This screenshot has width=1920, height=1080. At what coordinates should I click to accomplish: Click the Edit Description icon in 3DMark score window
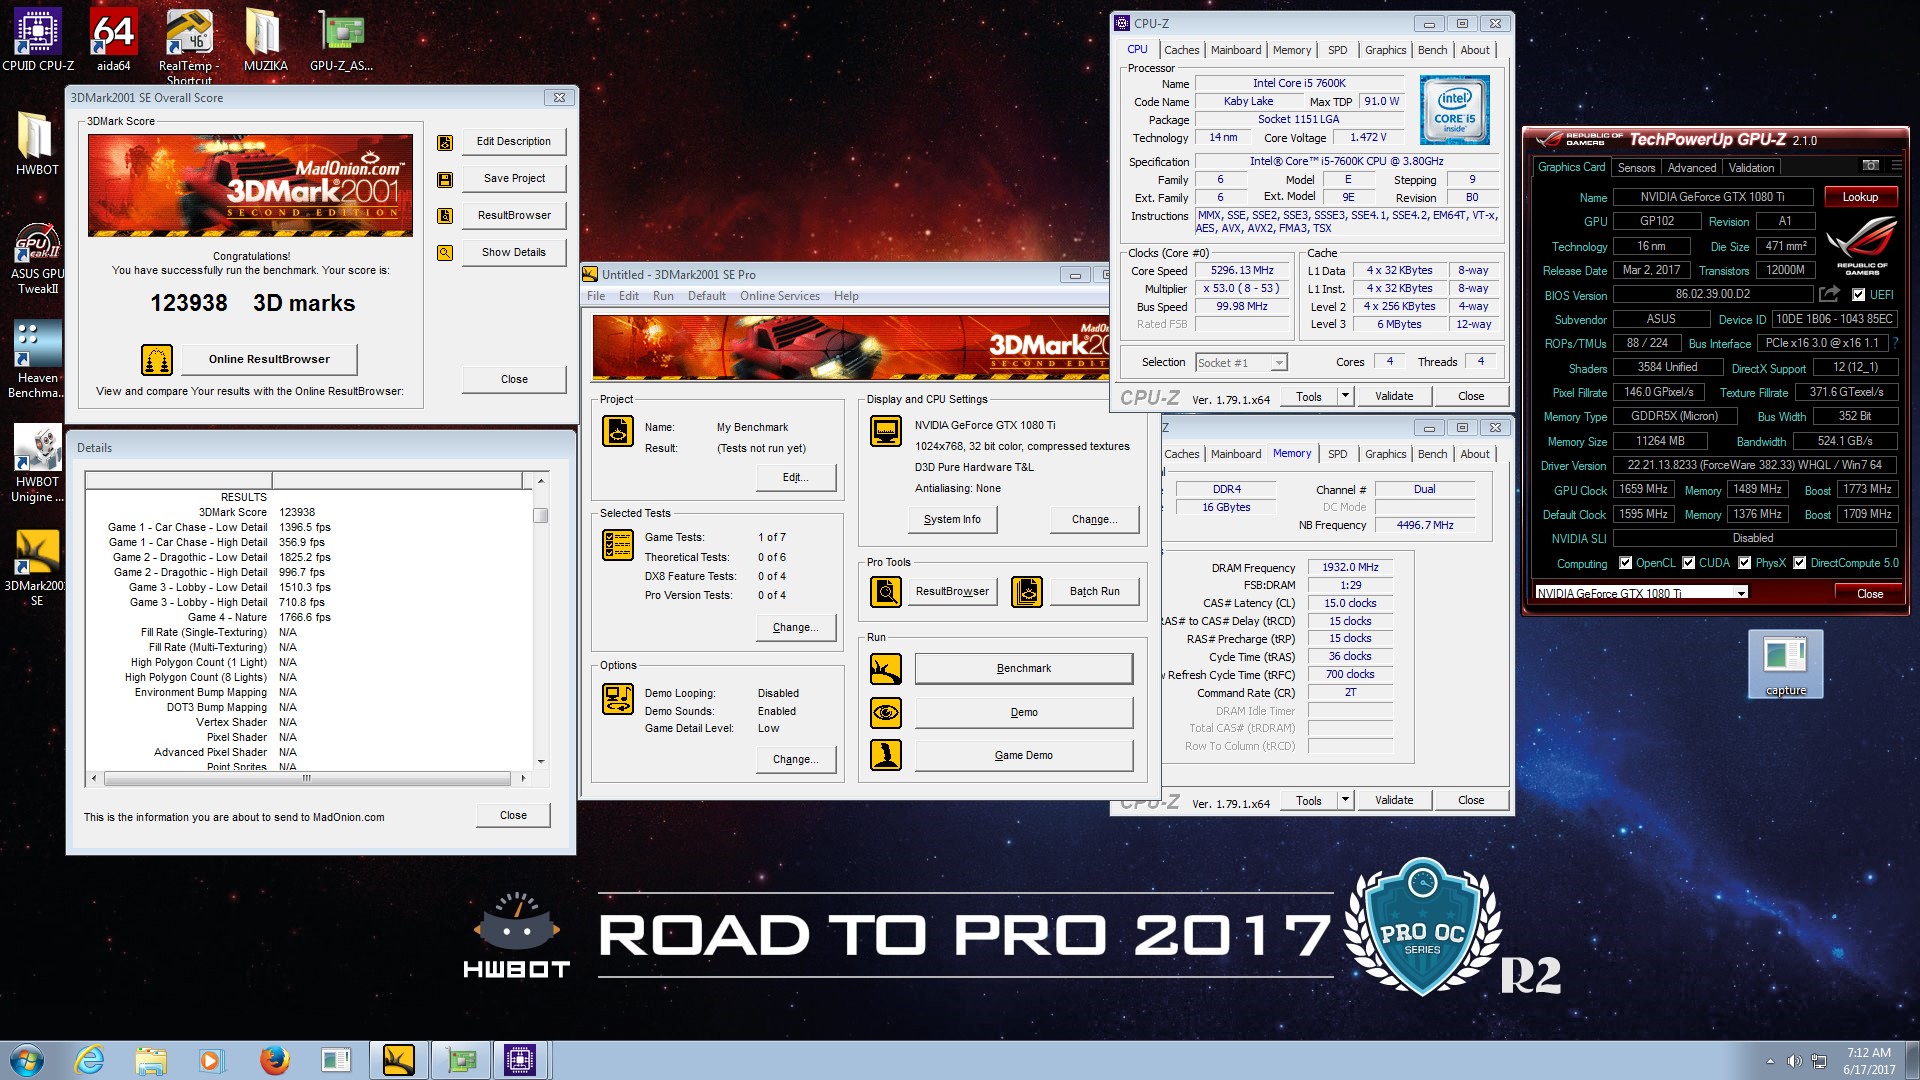coord(445,142)
